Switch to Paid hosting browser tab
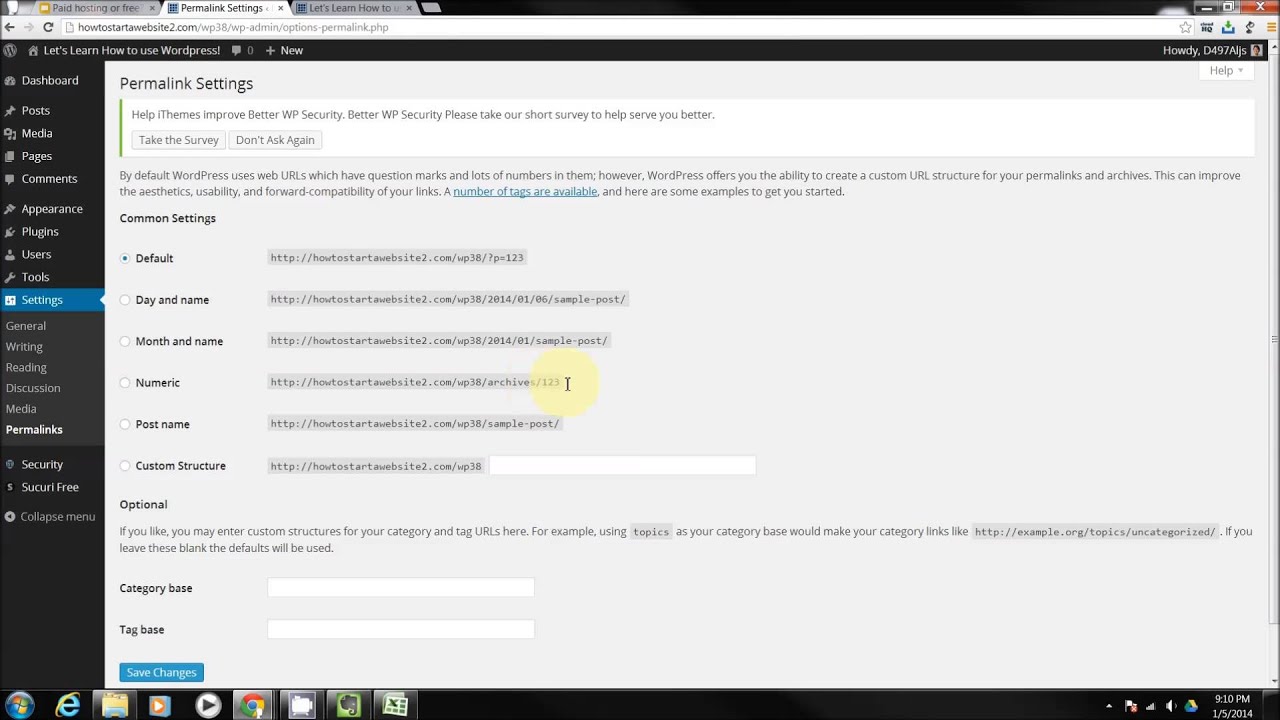Image resolution: width=1280 pixels, height=720 pixels. point(96,8)
